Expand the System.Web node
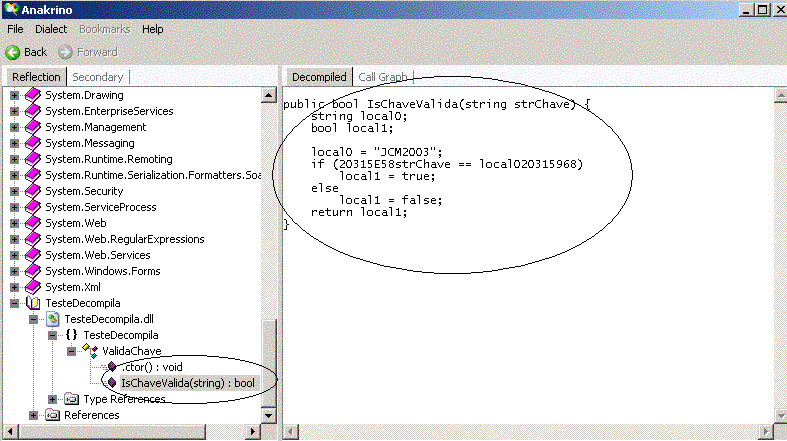 pos(14,223)
